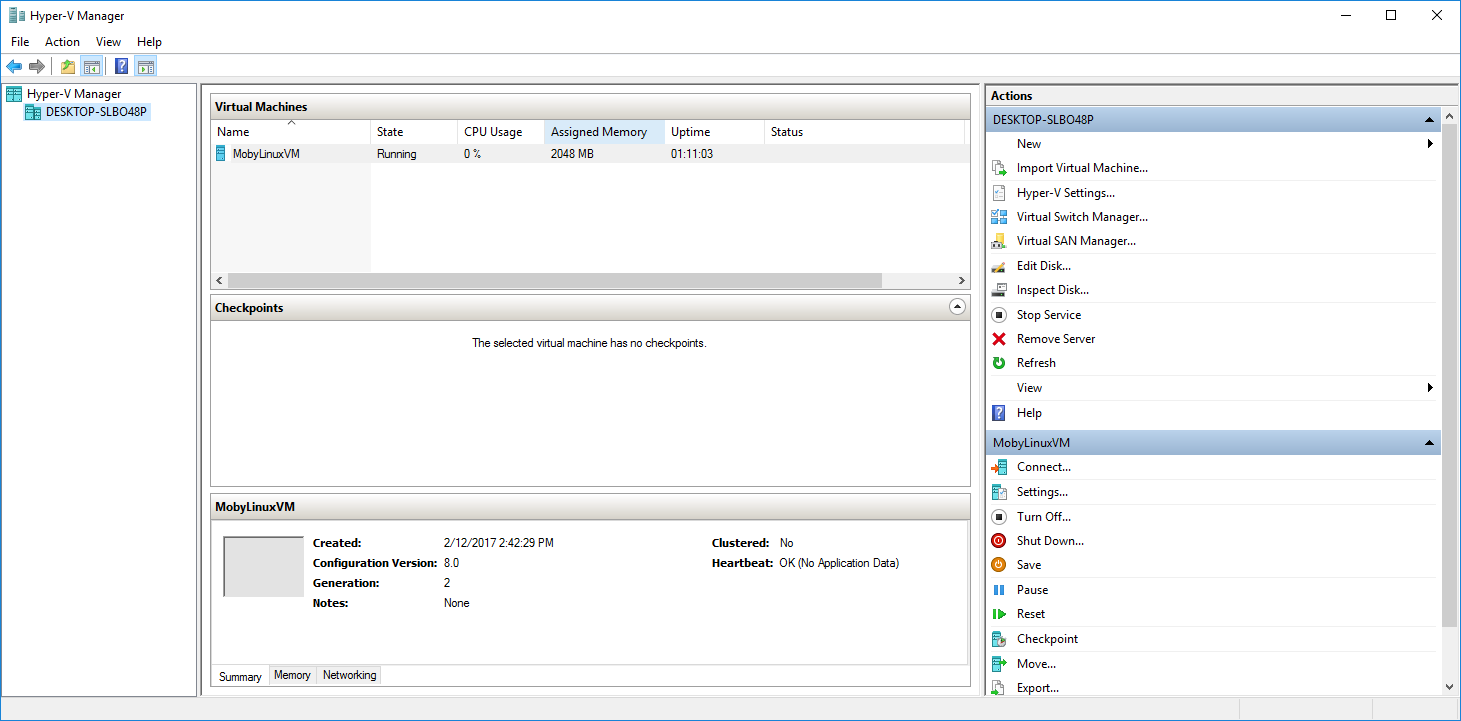This screenshot has width=1461, height=721.
Task: Click the Hyper-V Settings icon
Action: pos(998,193)
